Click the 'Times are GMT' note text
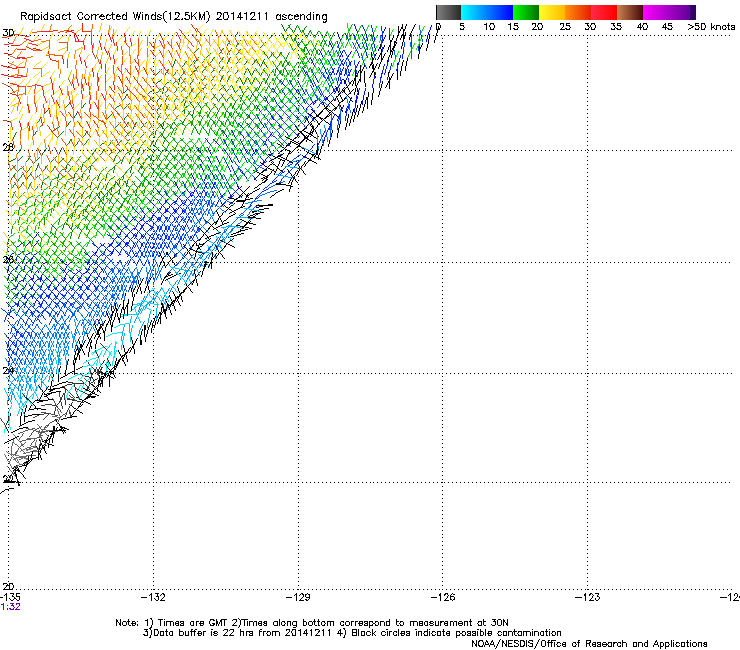Viewport: 740px width, 650px height. coord(191,623)
